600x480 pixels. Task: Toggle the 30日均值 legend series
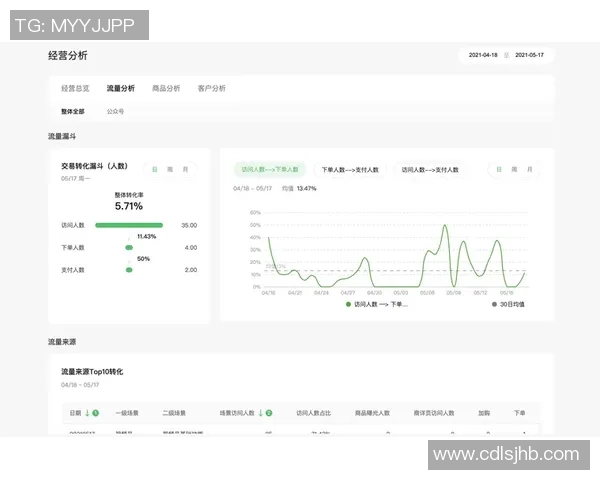pyautogui.click(x=508, y=304)
